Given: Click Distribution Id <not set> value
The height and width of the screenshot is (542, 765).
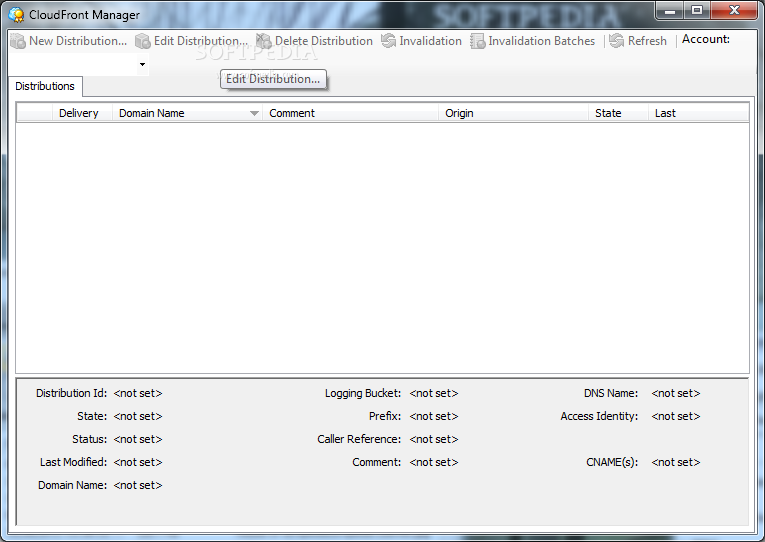Looking at the screenshot, I should [138, 393].
